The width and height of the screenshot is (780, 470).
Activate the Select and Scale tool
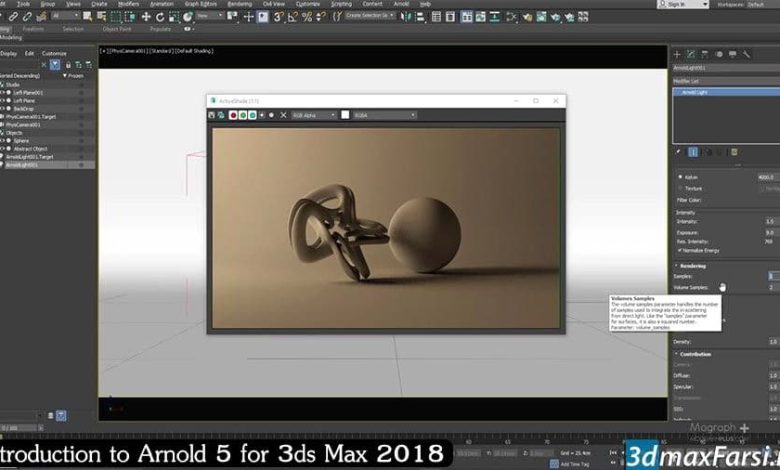coord(174,16)
